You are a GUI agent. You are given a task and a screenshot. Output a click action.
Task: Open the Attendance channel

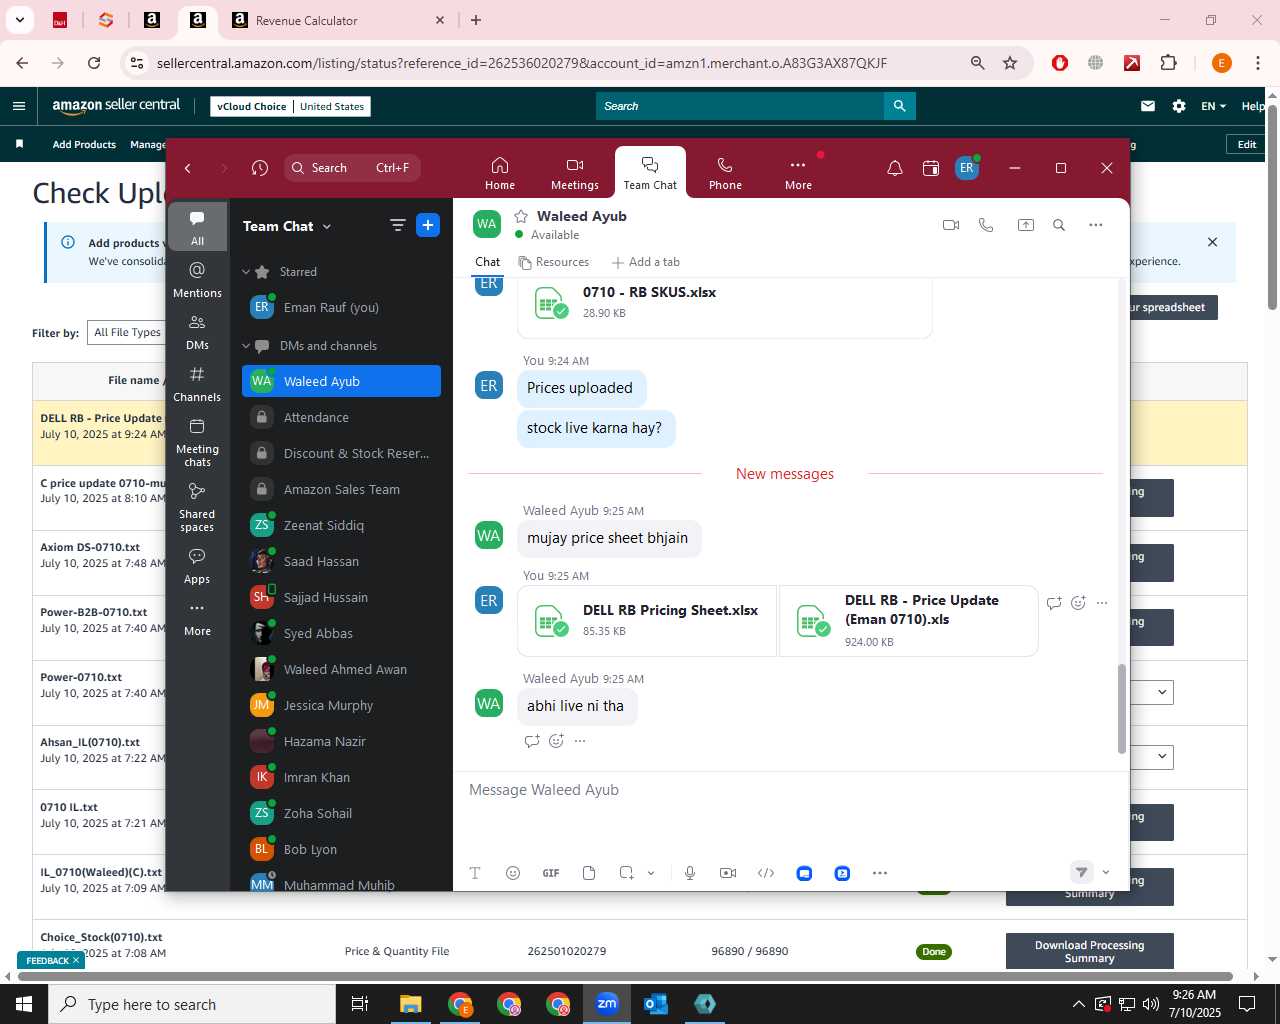pos(341,418)
